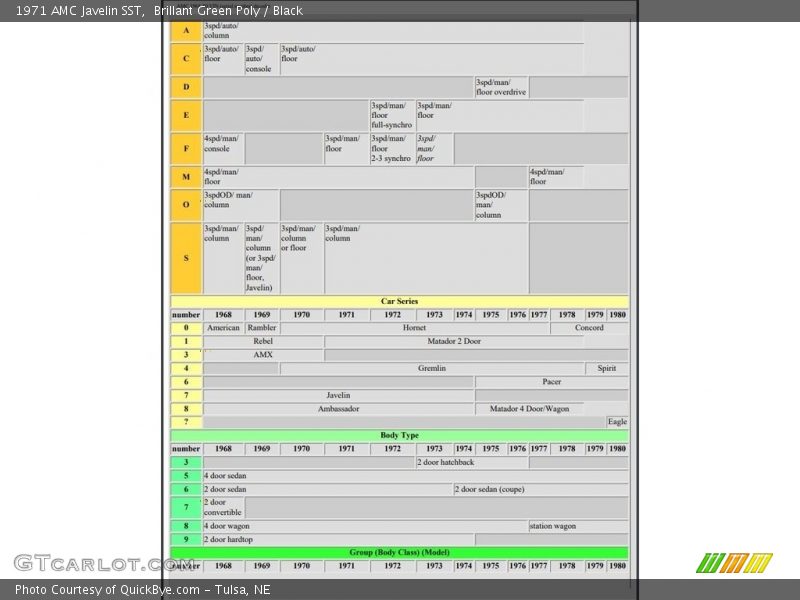Image resolution: width=800 pixels, height=600 pixels.
Task: Click transmission code 'F' row label
Action: click(x=186, y=148)
